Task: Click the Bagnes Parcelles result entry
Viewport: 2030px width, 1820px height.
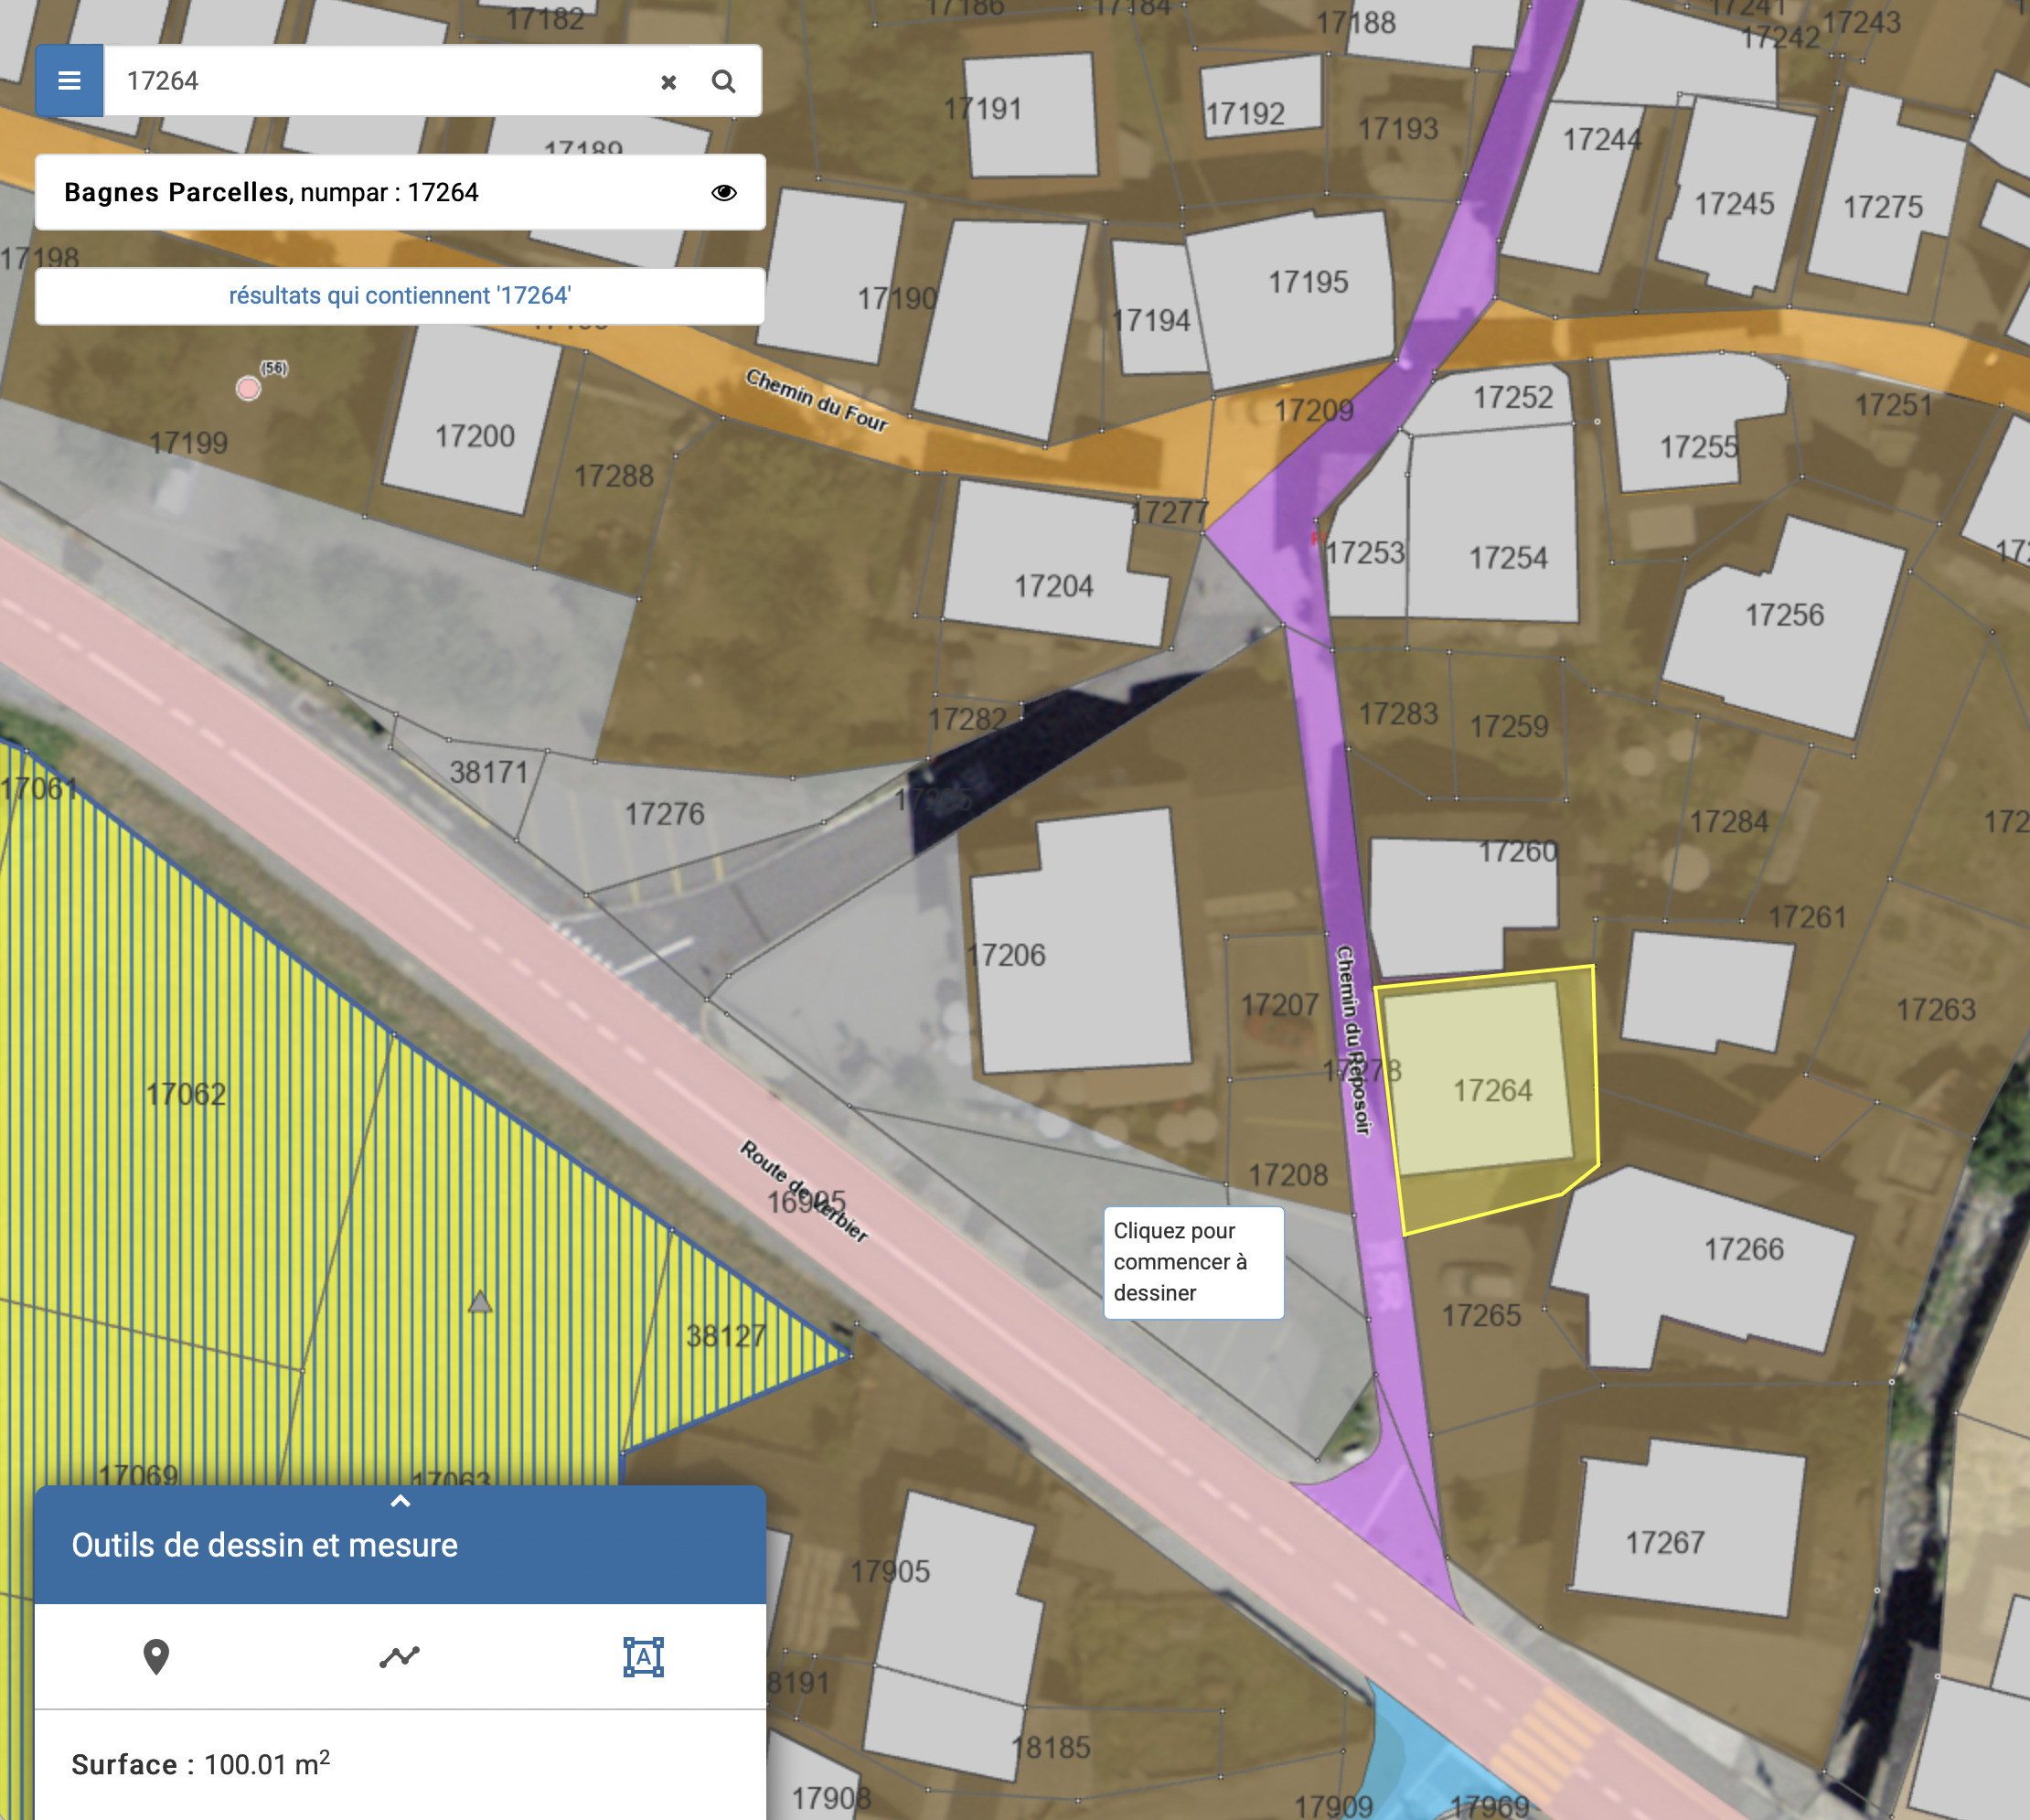Action: pos(270,192)
